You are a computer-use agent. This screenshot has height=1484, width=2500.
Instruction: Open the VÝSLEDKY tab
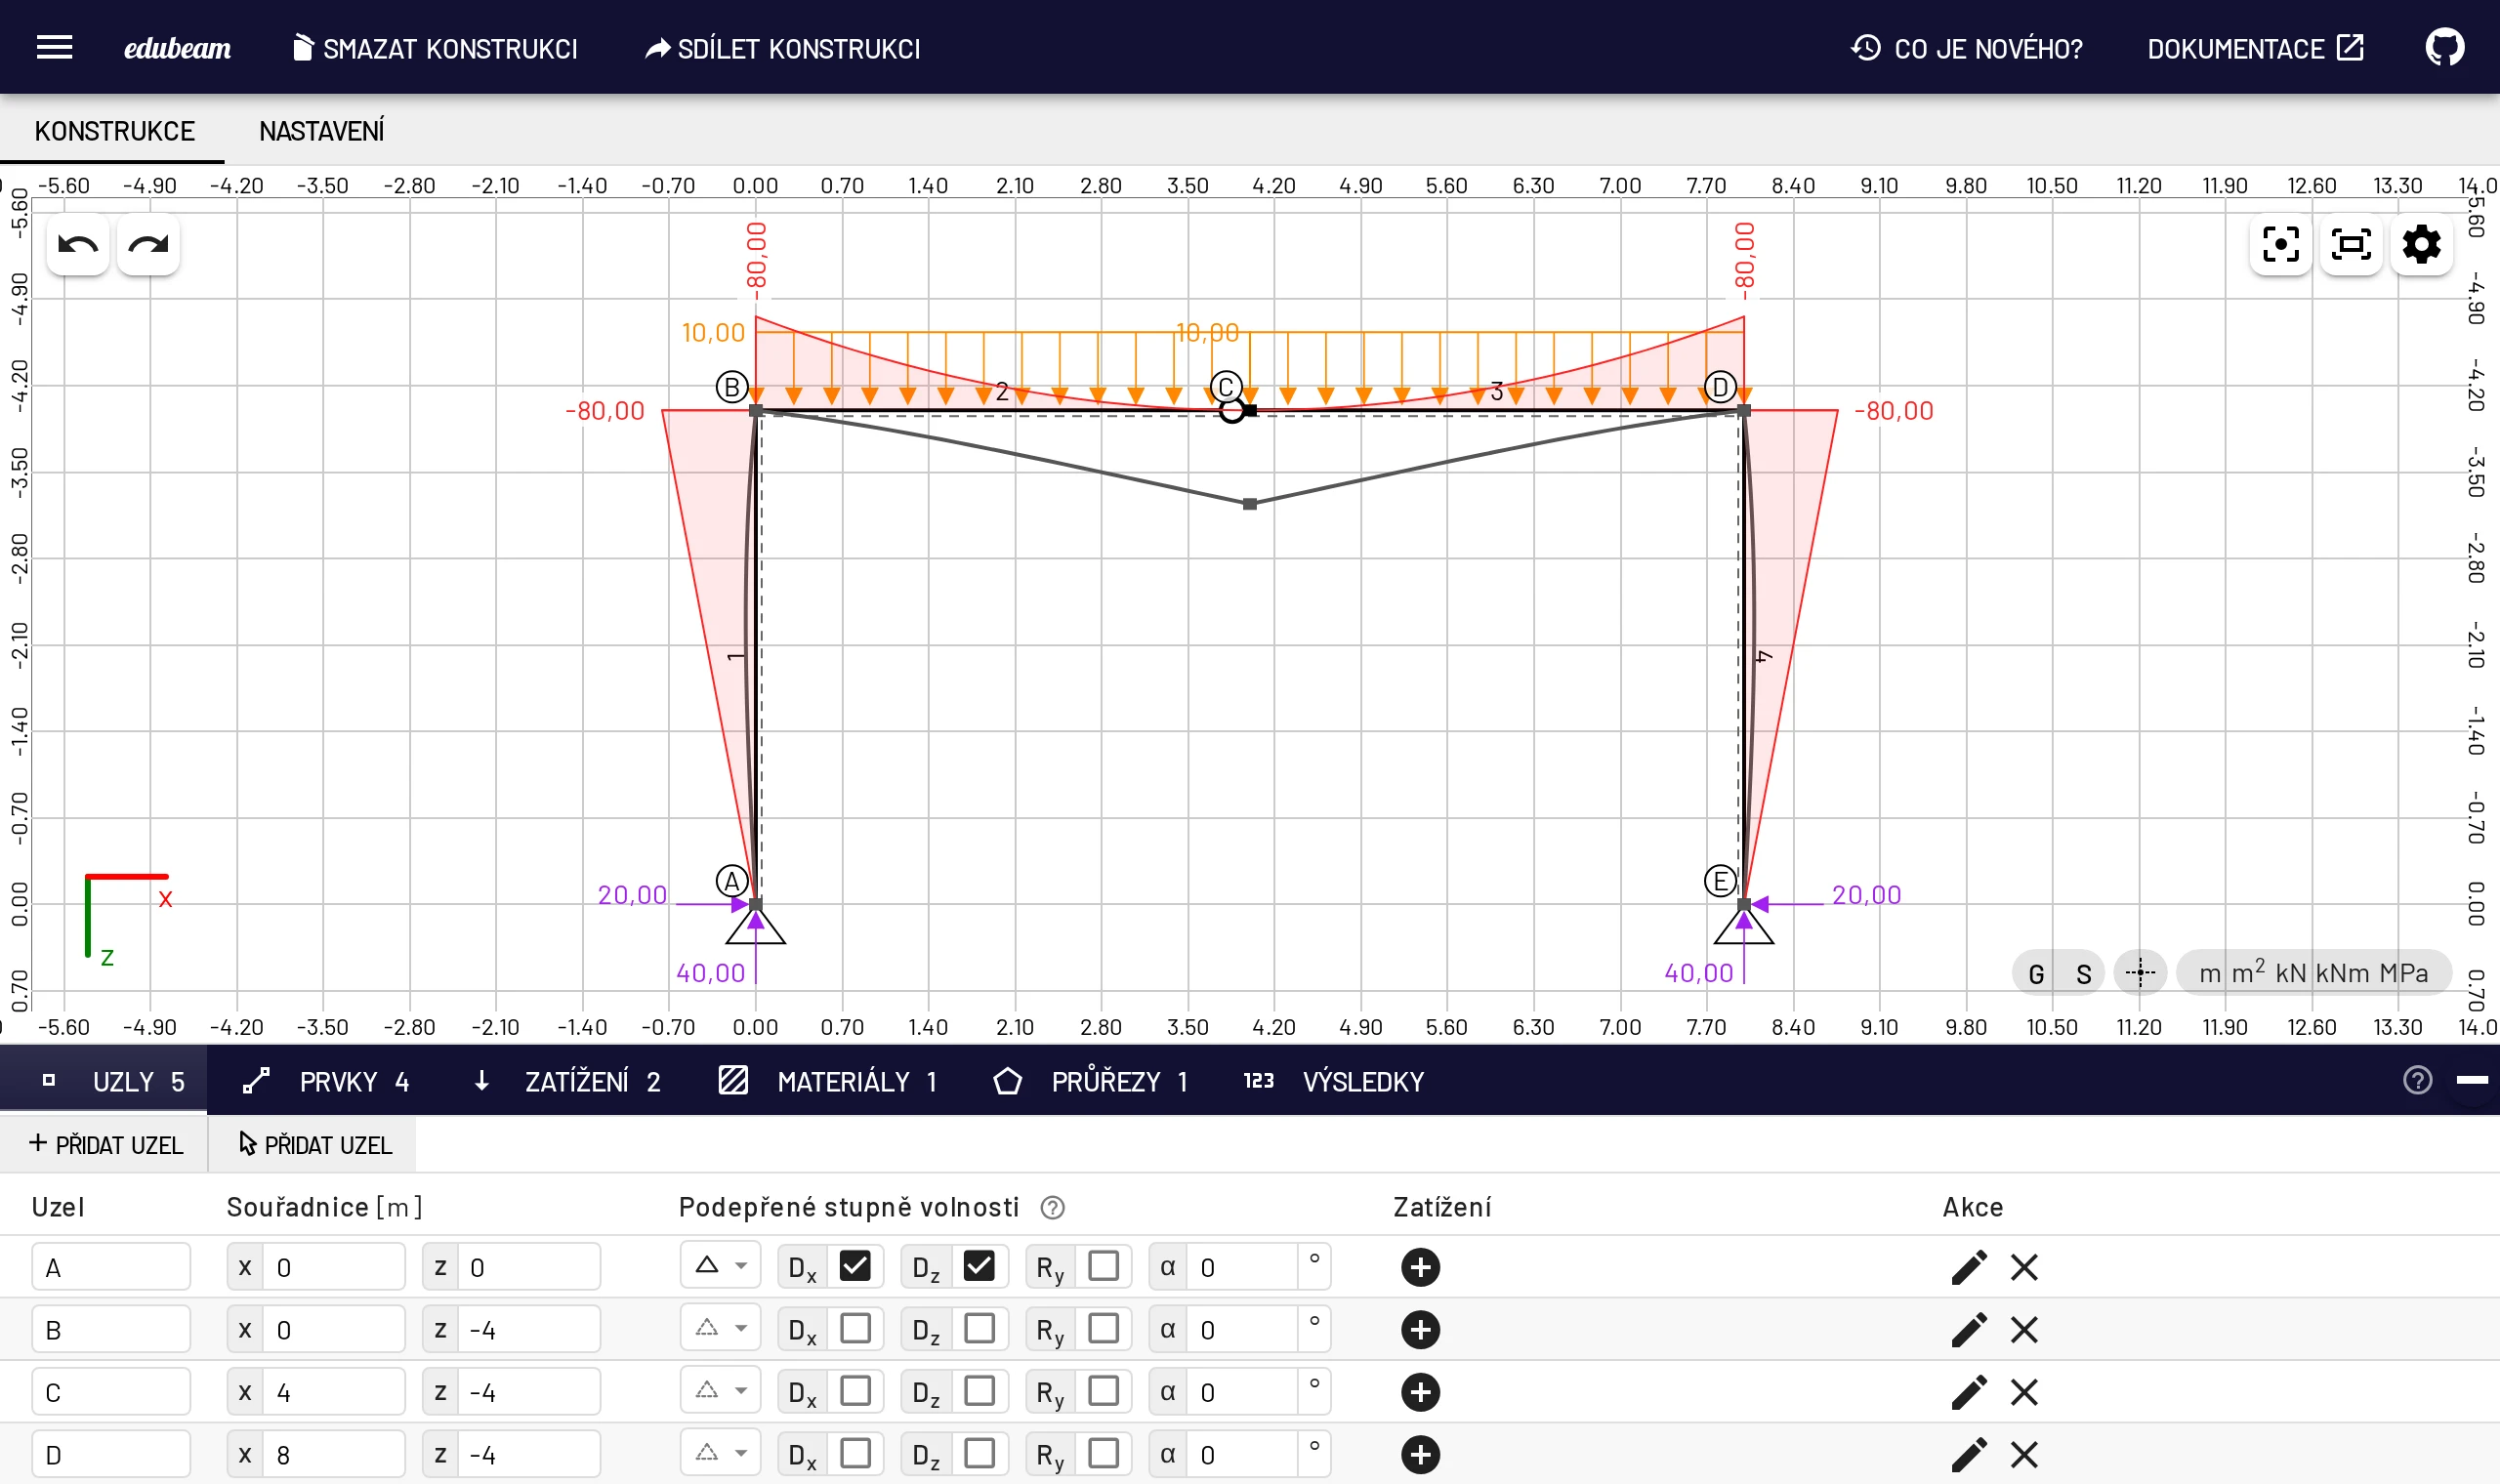coord(1334,1081)
